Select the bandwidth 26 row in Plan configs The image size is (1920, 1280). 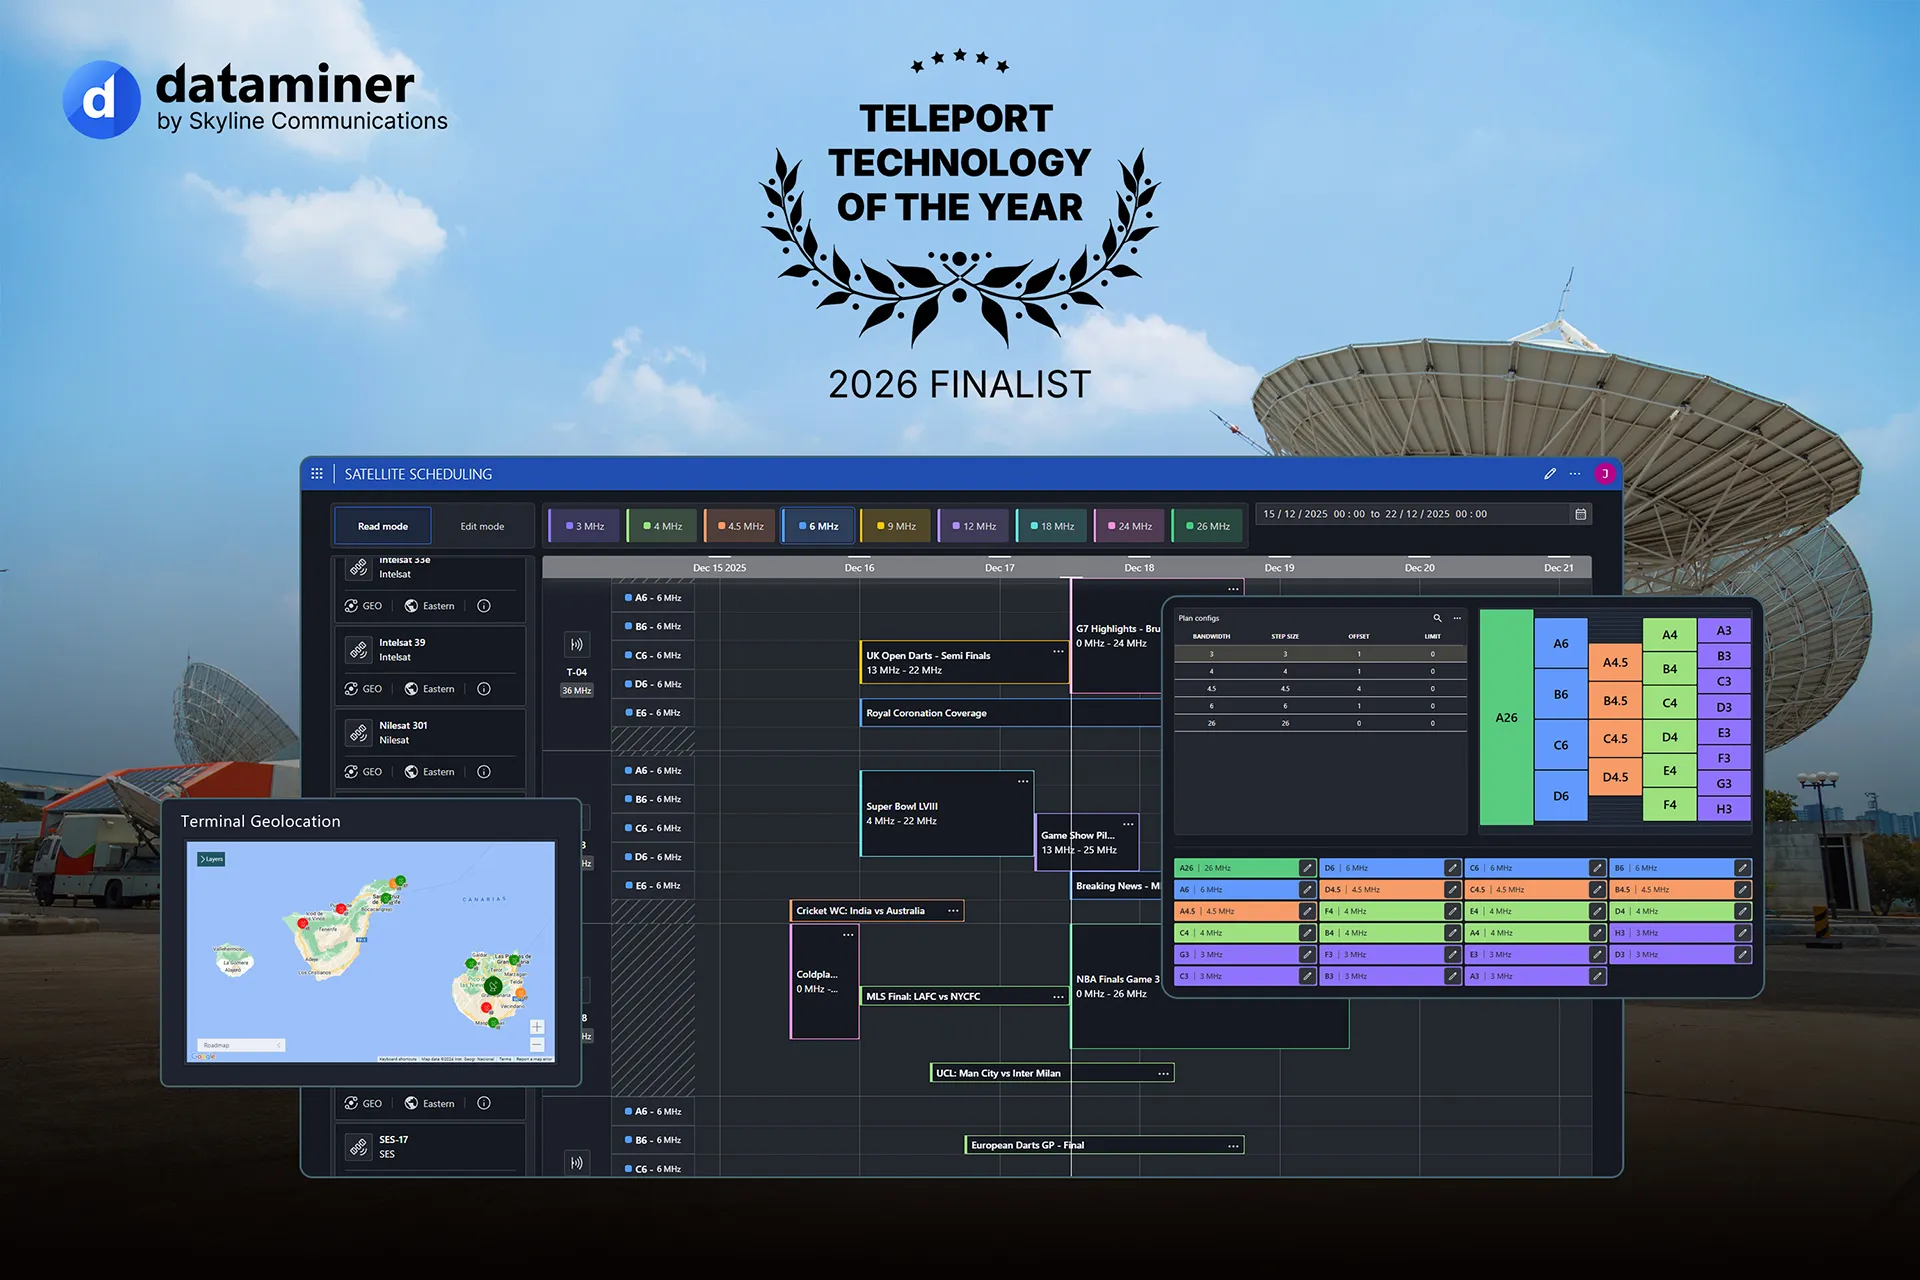point(1320,723)
